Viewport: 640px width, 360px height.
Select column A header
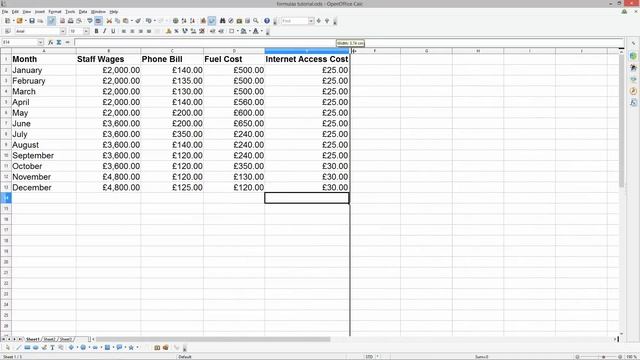pyautogui.click(x=44, y=51)
